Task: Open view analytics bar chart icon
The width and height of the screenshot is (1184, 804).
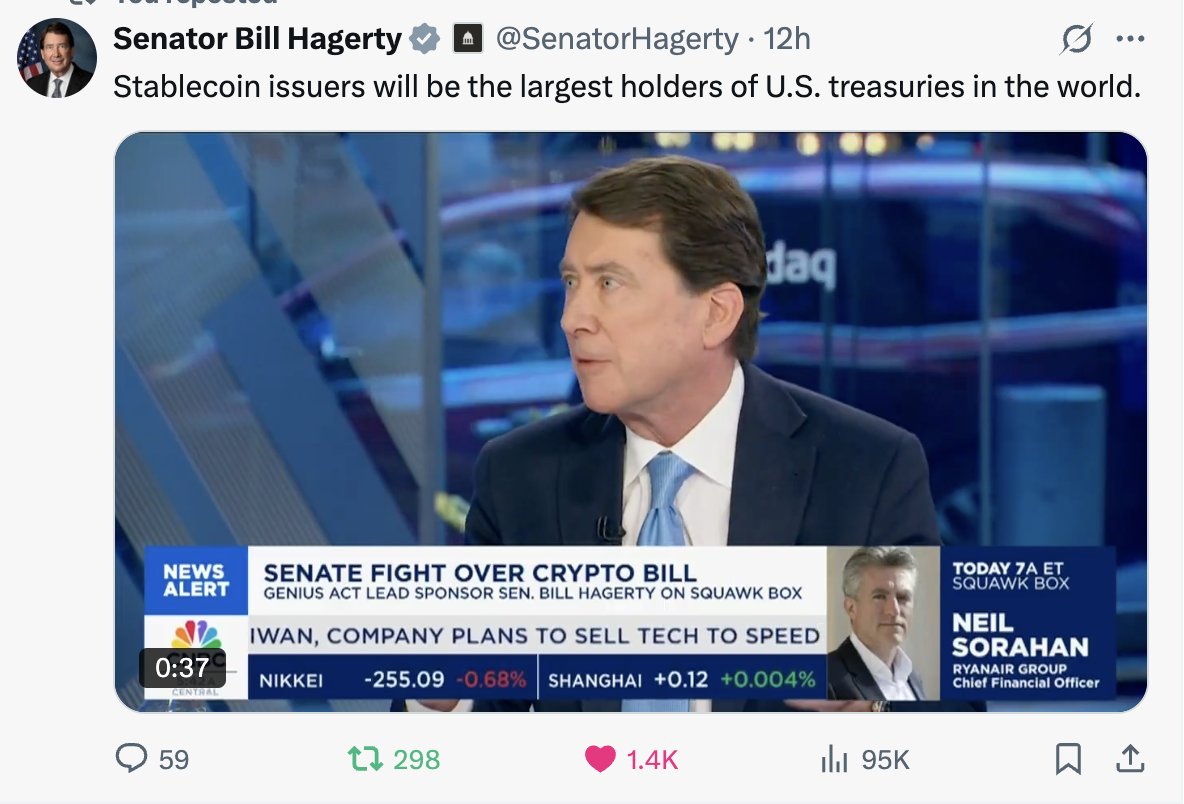Action: (x=834, y=759)
